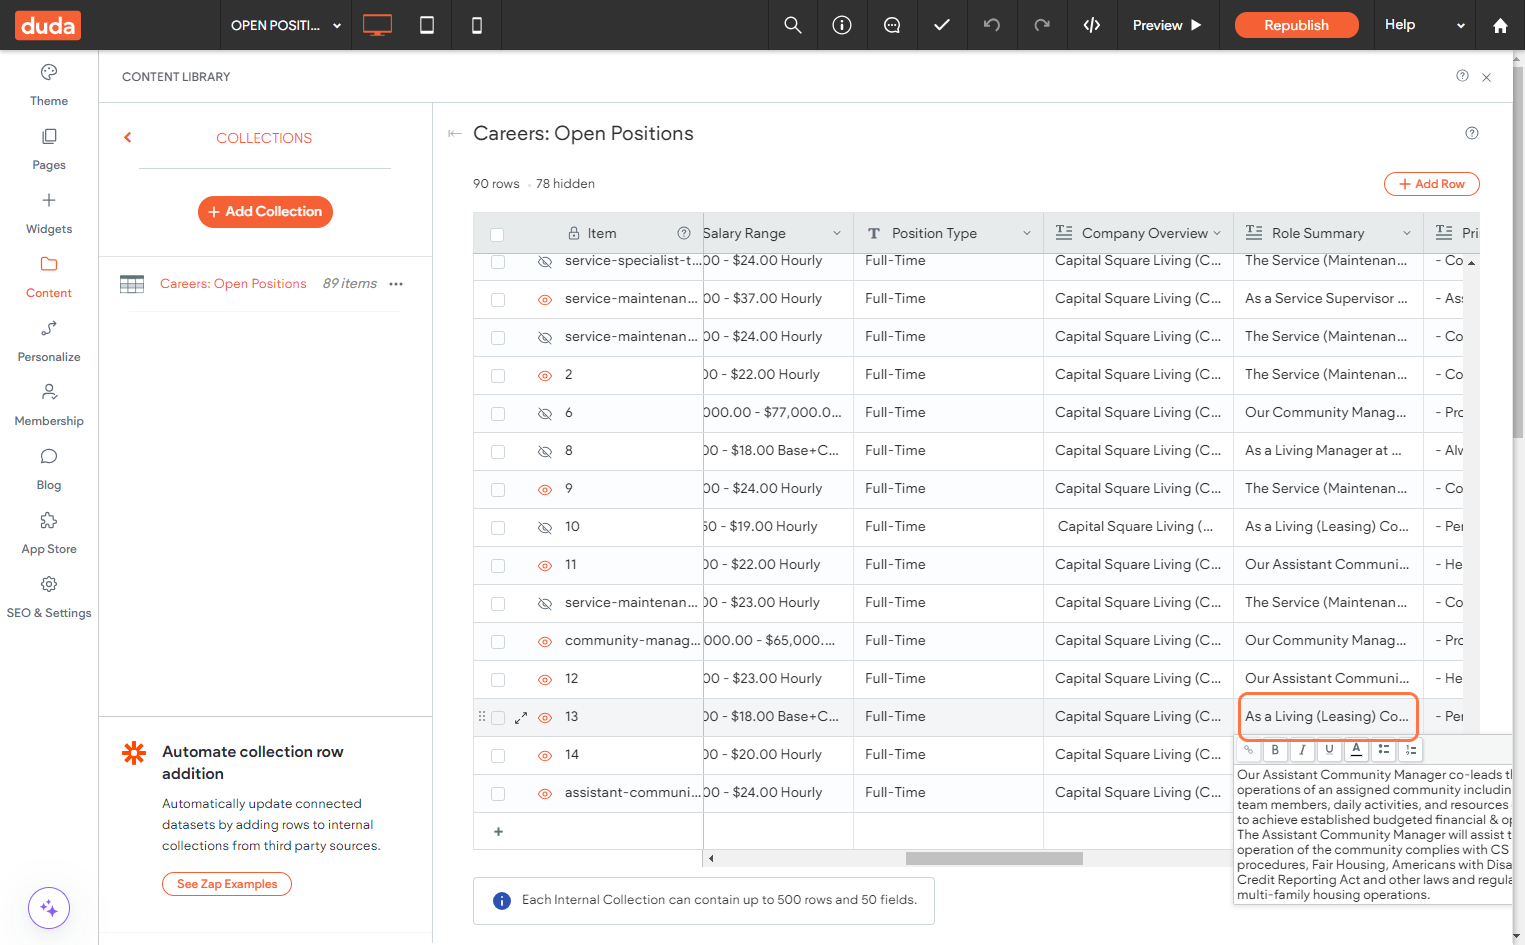The width and height of the screenshot is (1525, 945).
Task: Select the checkbox for row 9
Action: click(x=498, y=490)
